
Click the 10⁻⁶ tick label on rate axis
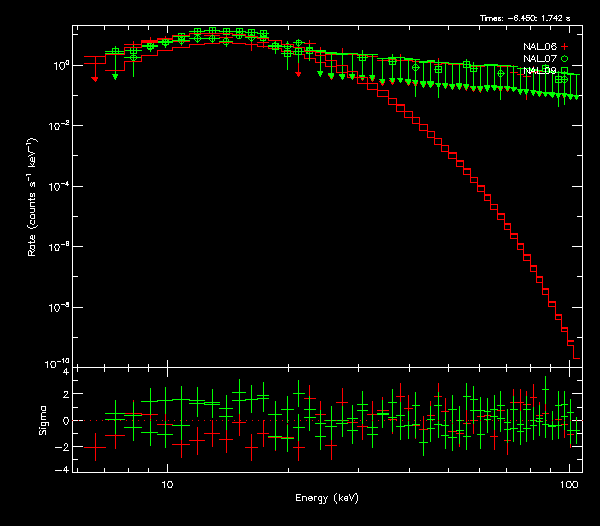tap(60, 246)
